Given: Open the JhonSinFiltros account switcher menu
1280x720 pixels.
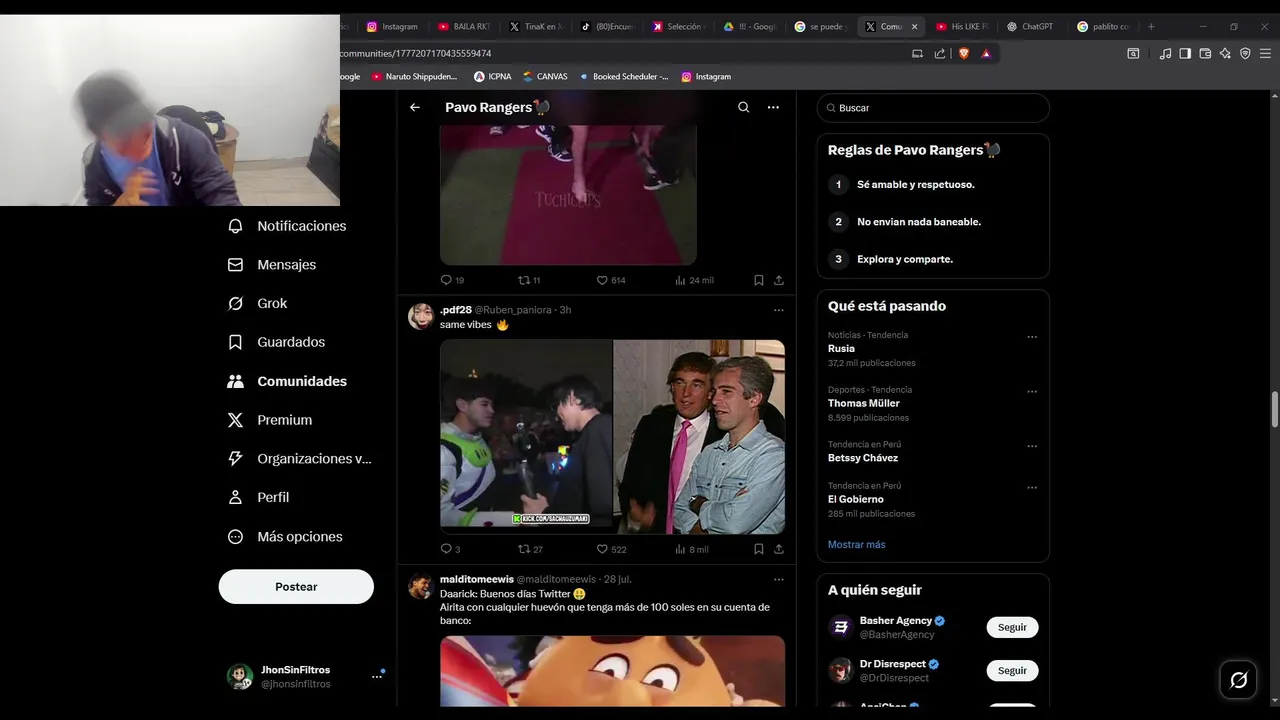Looking at the screenshot, I should click(306, 677).
